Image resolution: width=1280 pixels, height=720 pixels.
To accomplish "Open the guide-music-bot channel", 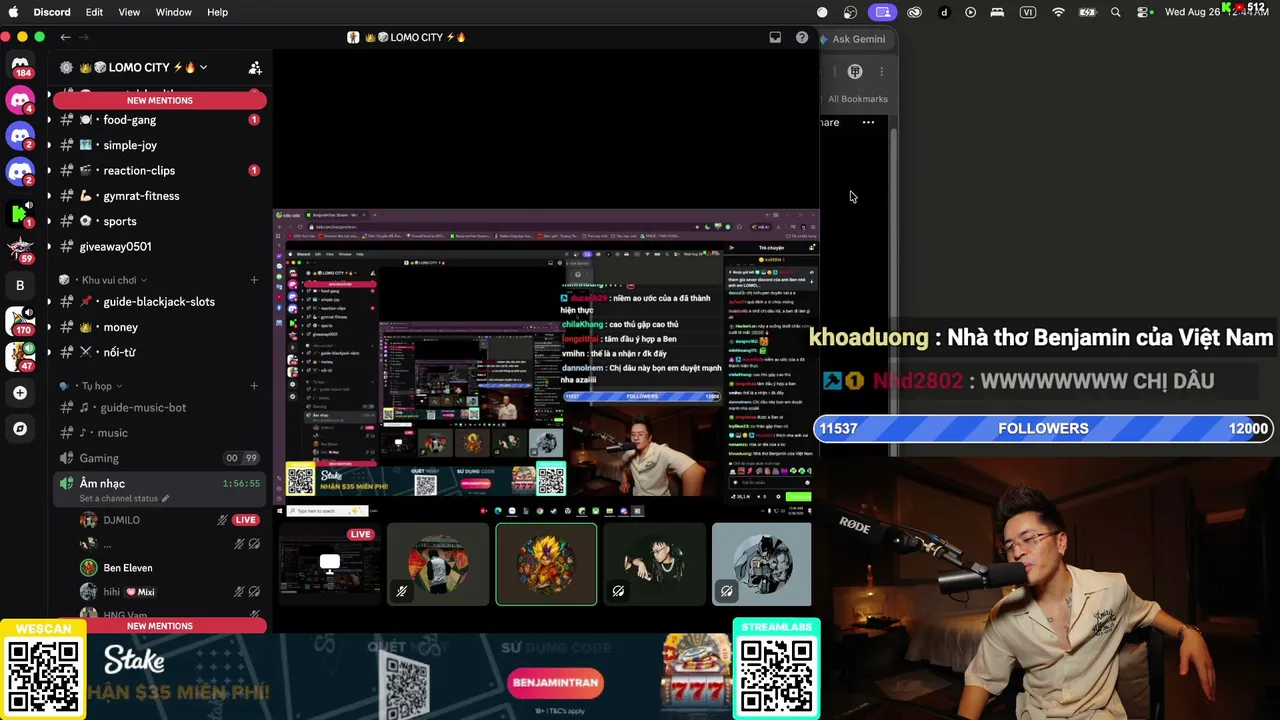I will pos(160,408).
